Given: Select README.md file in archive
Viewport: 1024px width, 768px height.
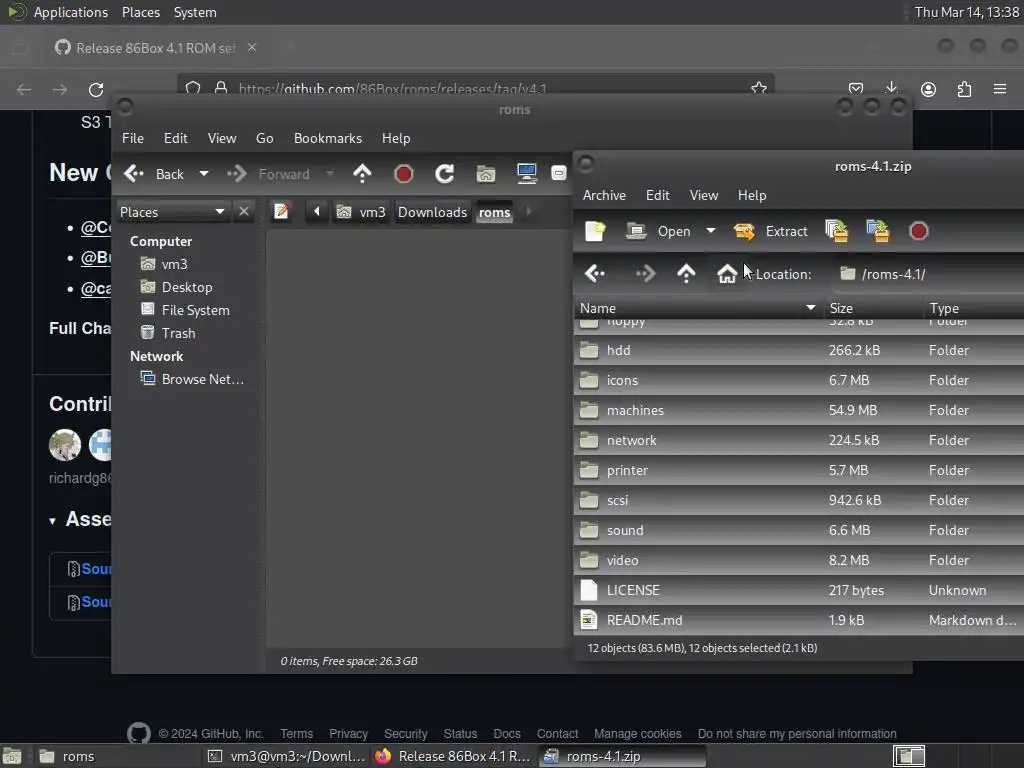Looking at the screenshot, I should [x=799, y=620].
